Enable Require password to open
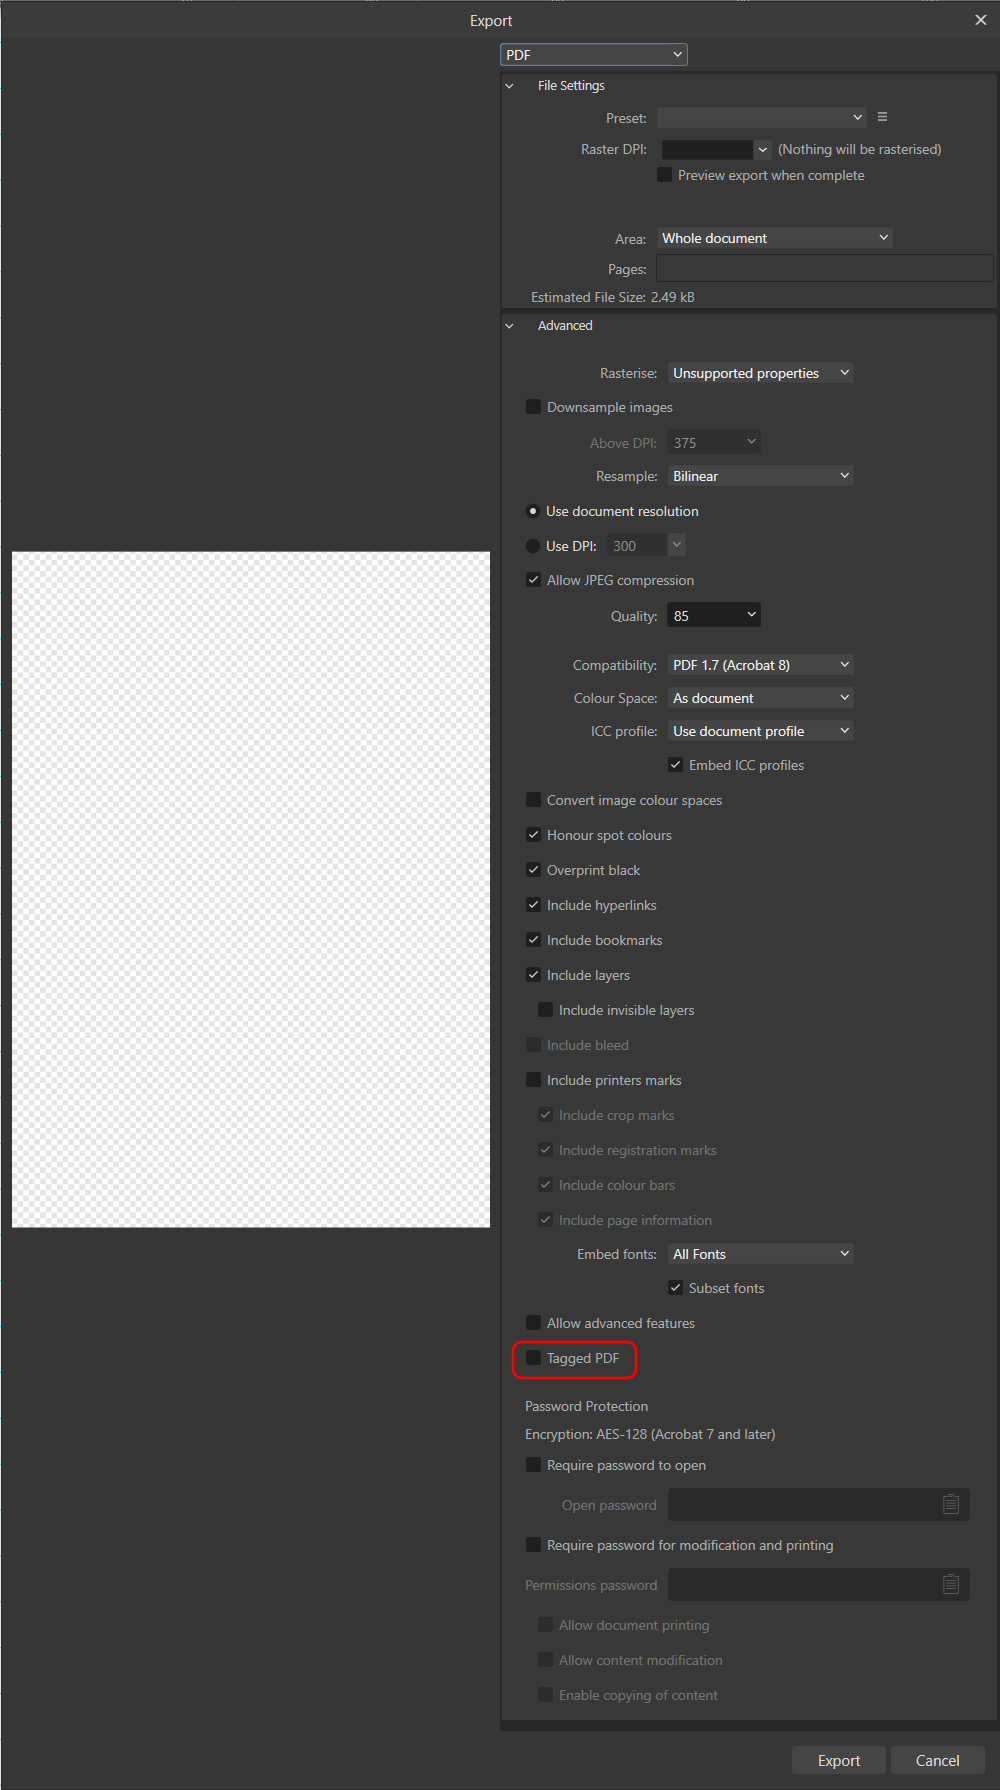This screenshot has width=1000, height=1790. (534, 1465)
